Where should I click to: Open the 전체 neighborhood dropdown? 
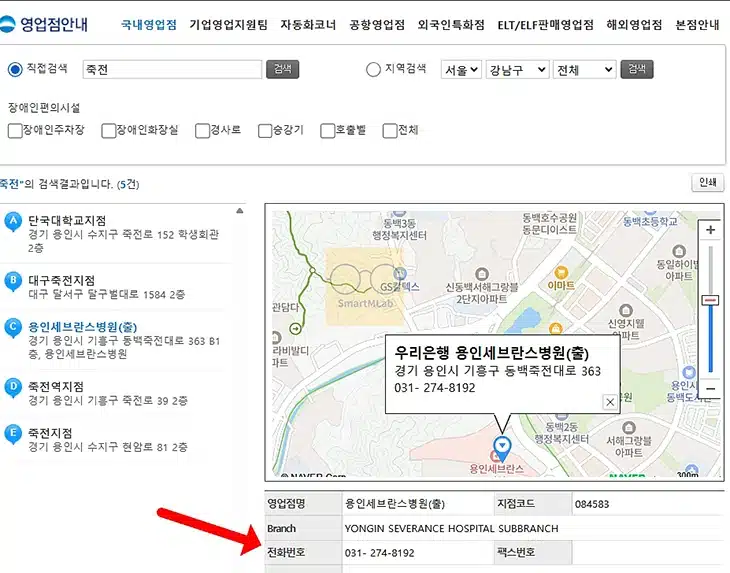click(585, 70)
